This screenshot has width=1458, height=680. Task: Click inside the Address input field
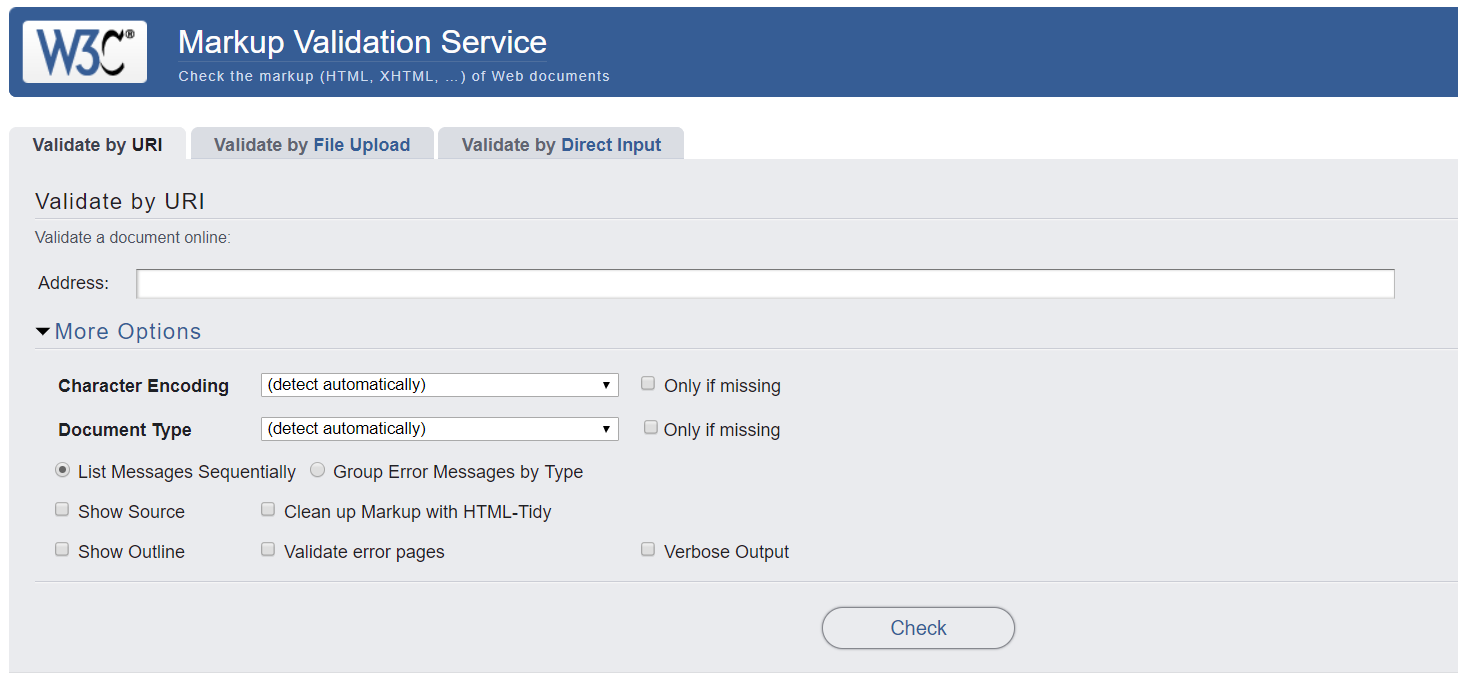point(765,283)
